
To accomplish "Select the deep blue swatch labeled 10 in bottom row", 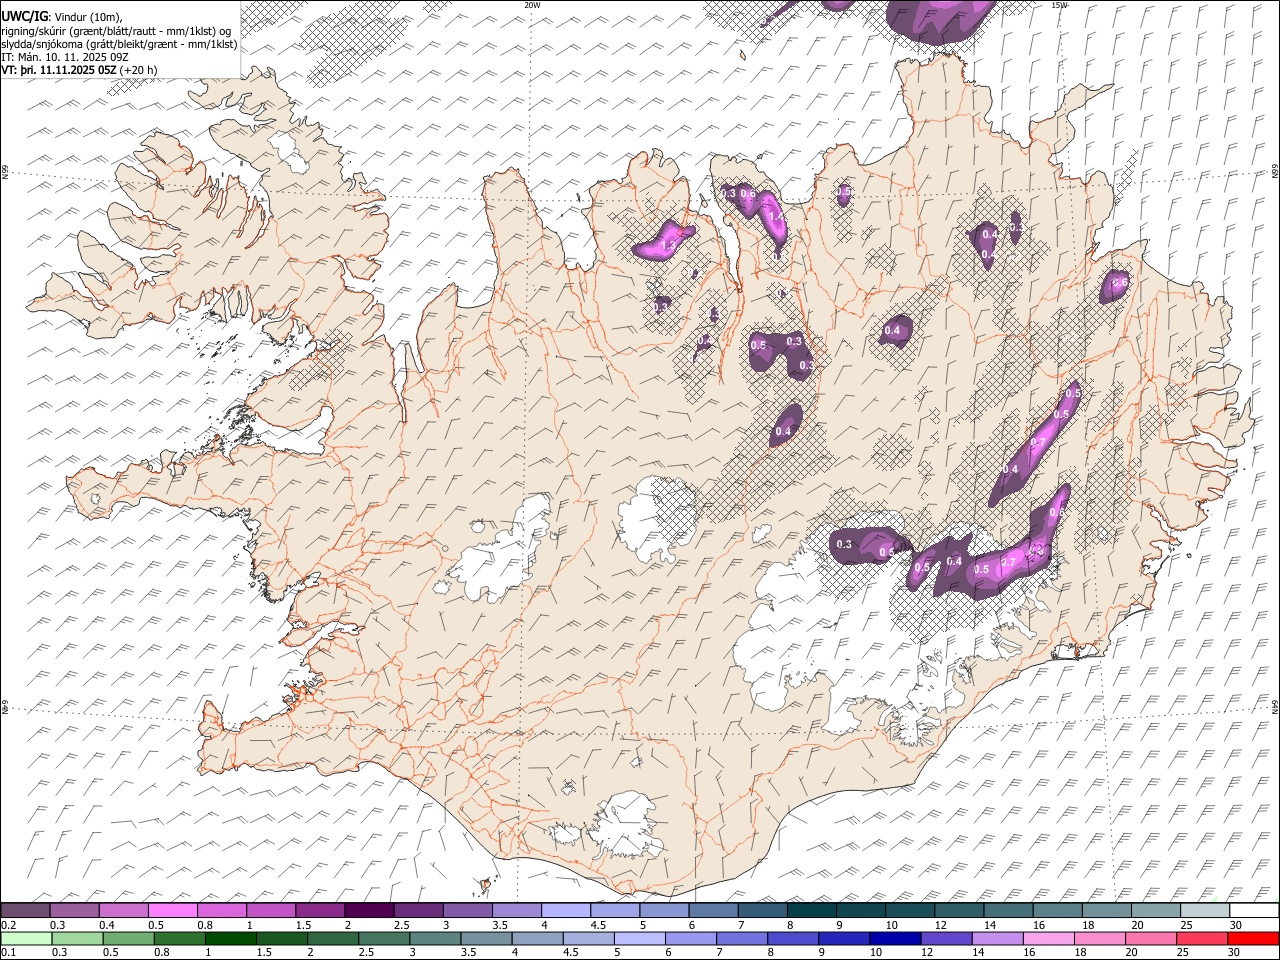I will pos(893,938).
